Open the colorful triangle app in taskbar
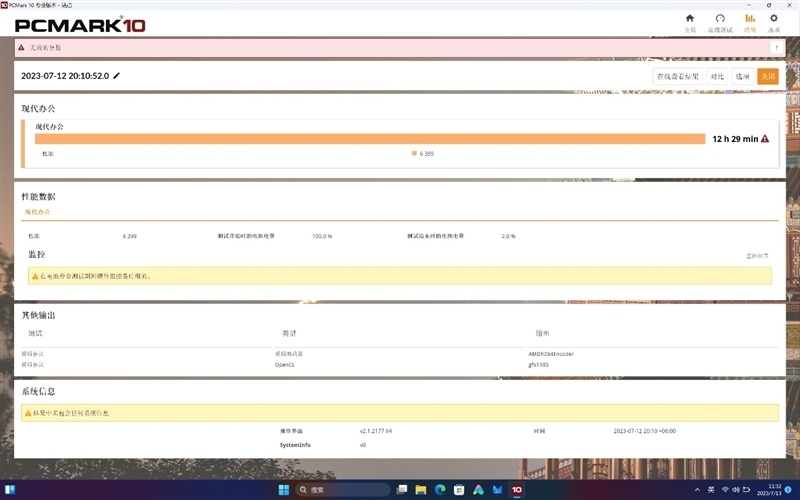This screenshot has width=800, height=500. coord(478,490)
